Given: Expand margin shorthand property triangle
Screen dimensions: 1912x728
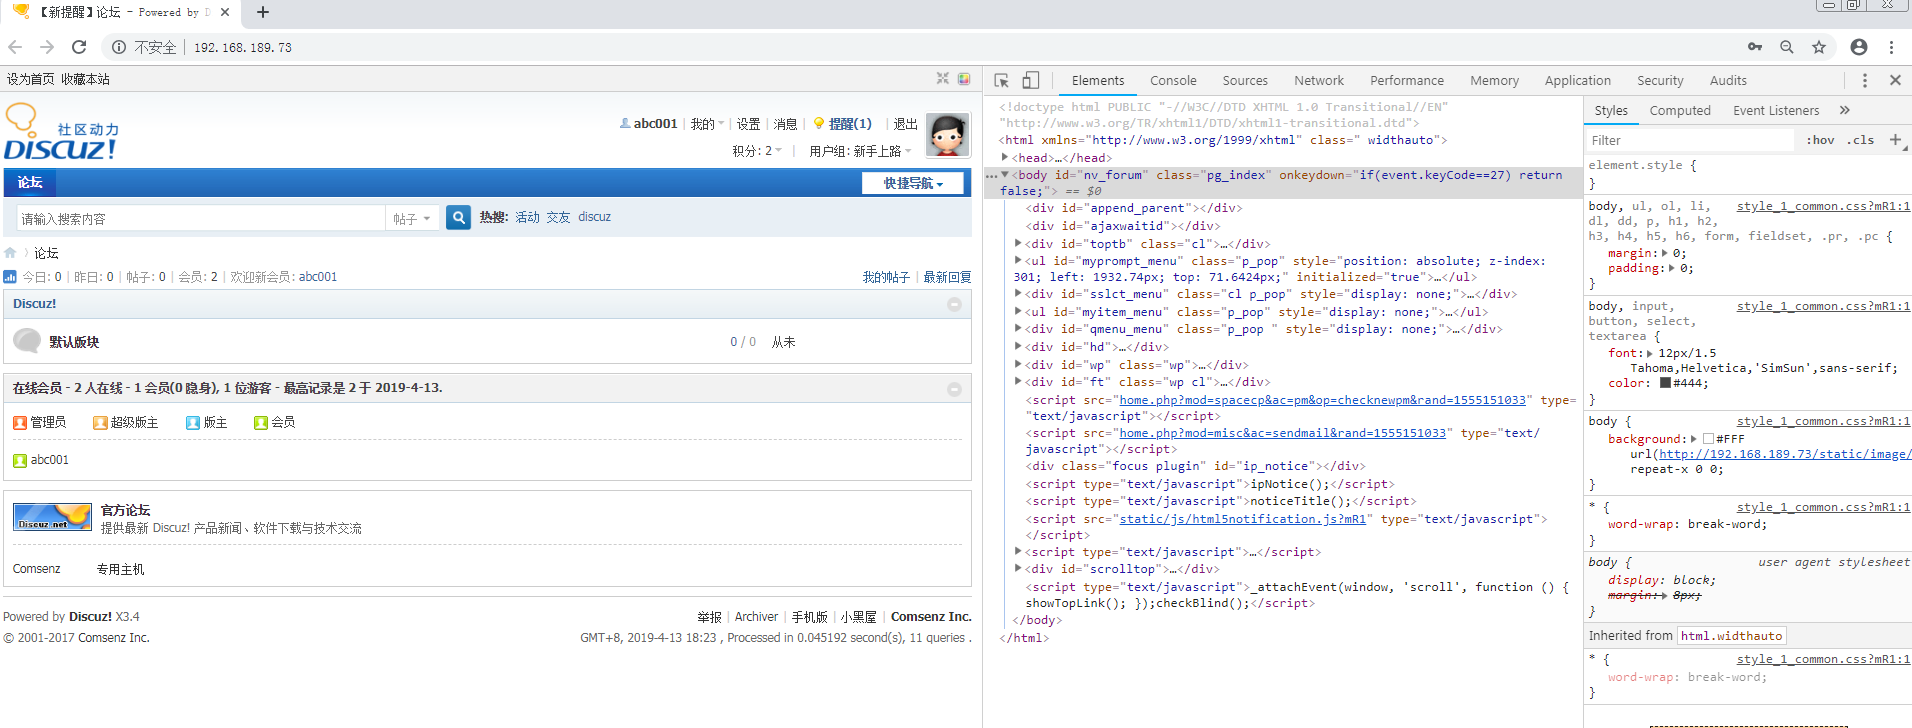Looking at the screenshot, I should (1664, 253).
